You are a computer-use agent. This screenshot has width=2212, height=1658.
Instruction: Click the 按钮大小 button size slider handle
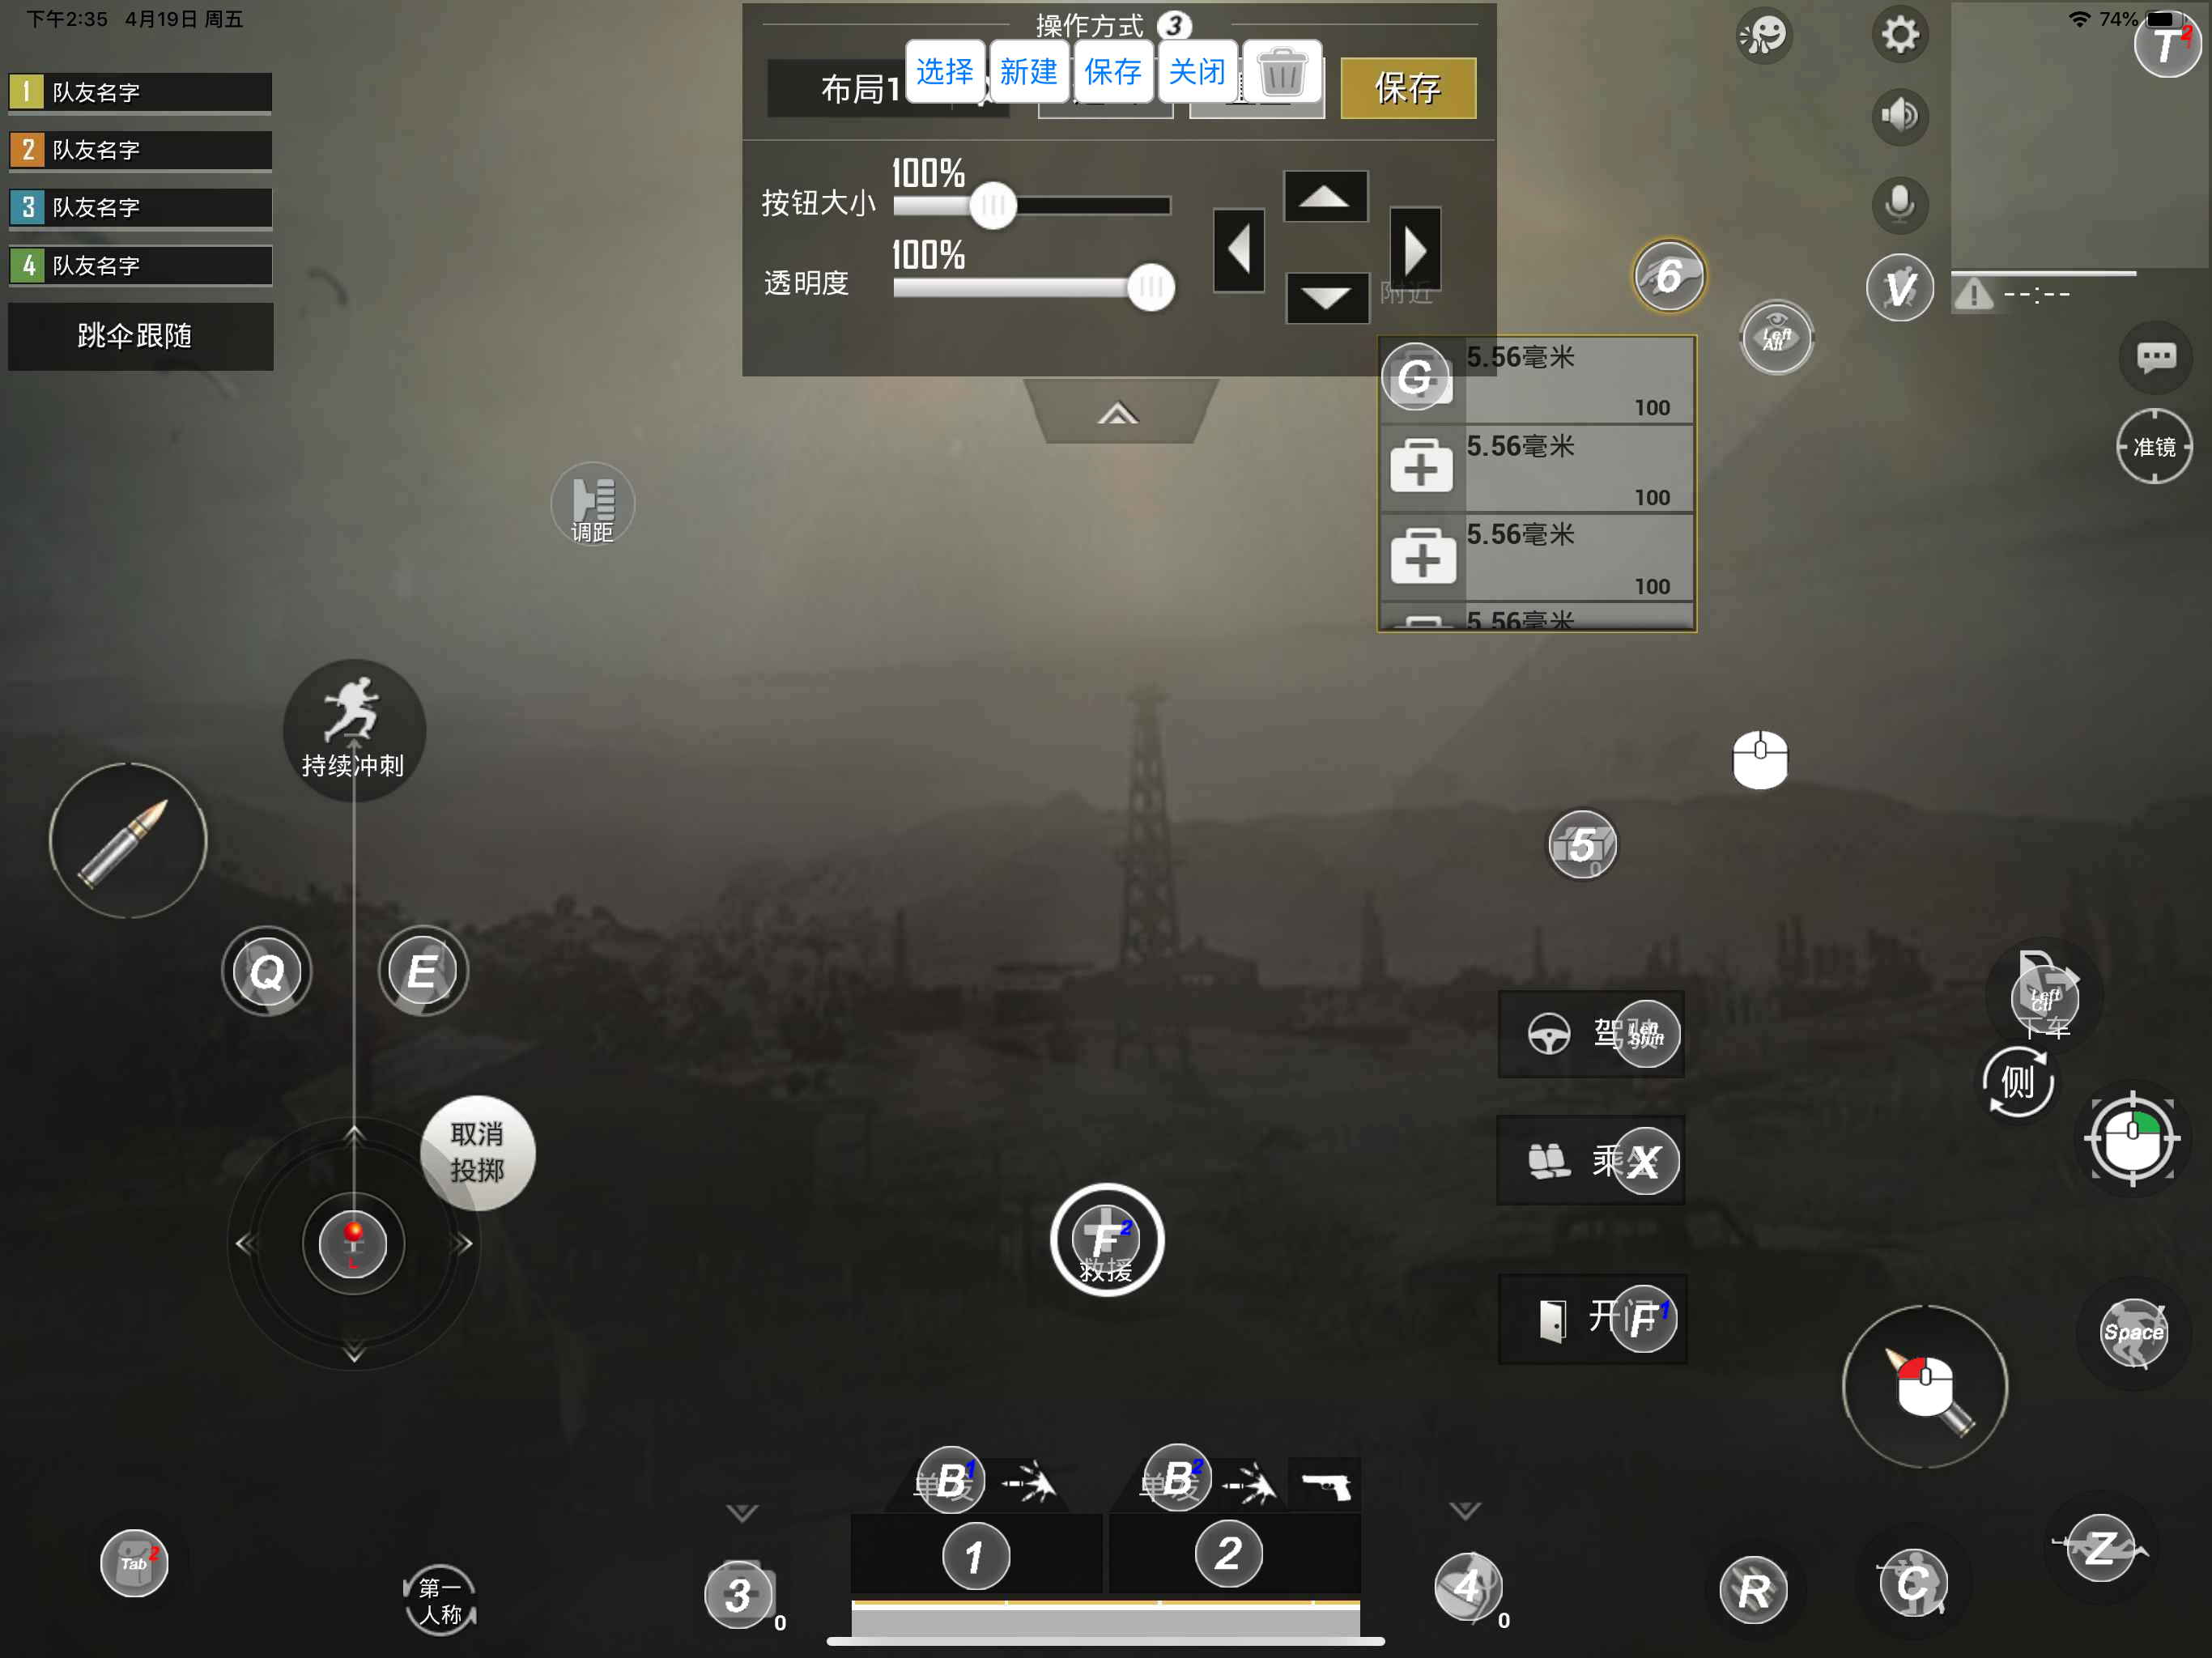[993, 206]
